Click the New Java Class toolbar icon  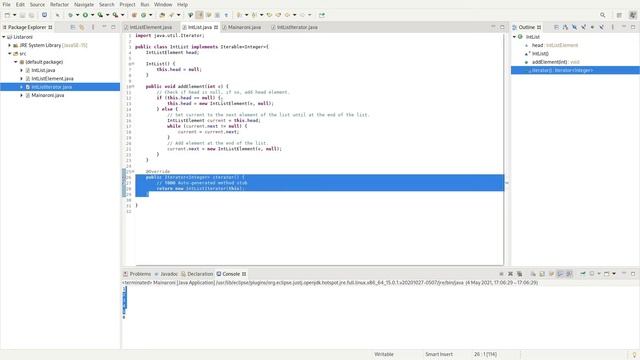(143, 15)
